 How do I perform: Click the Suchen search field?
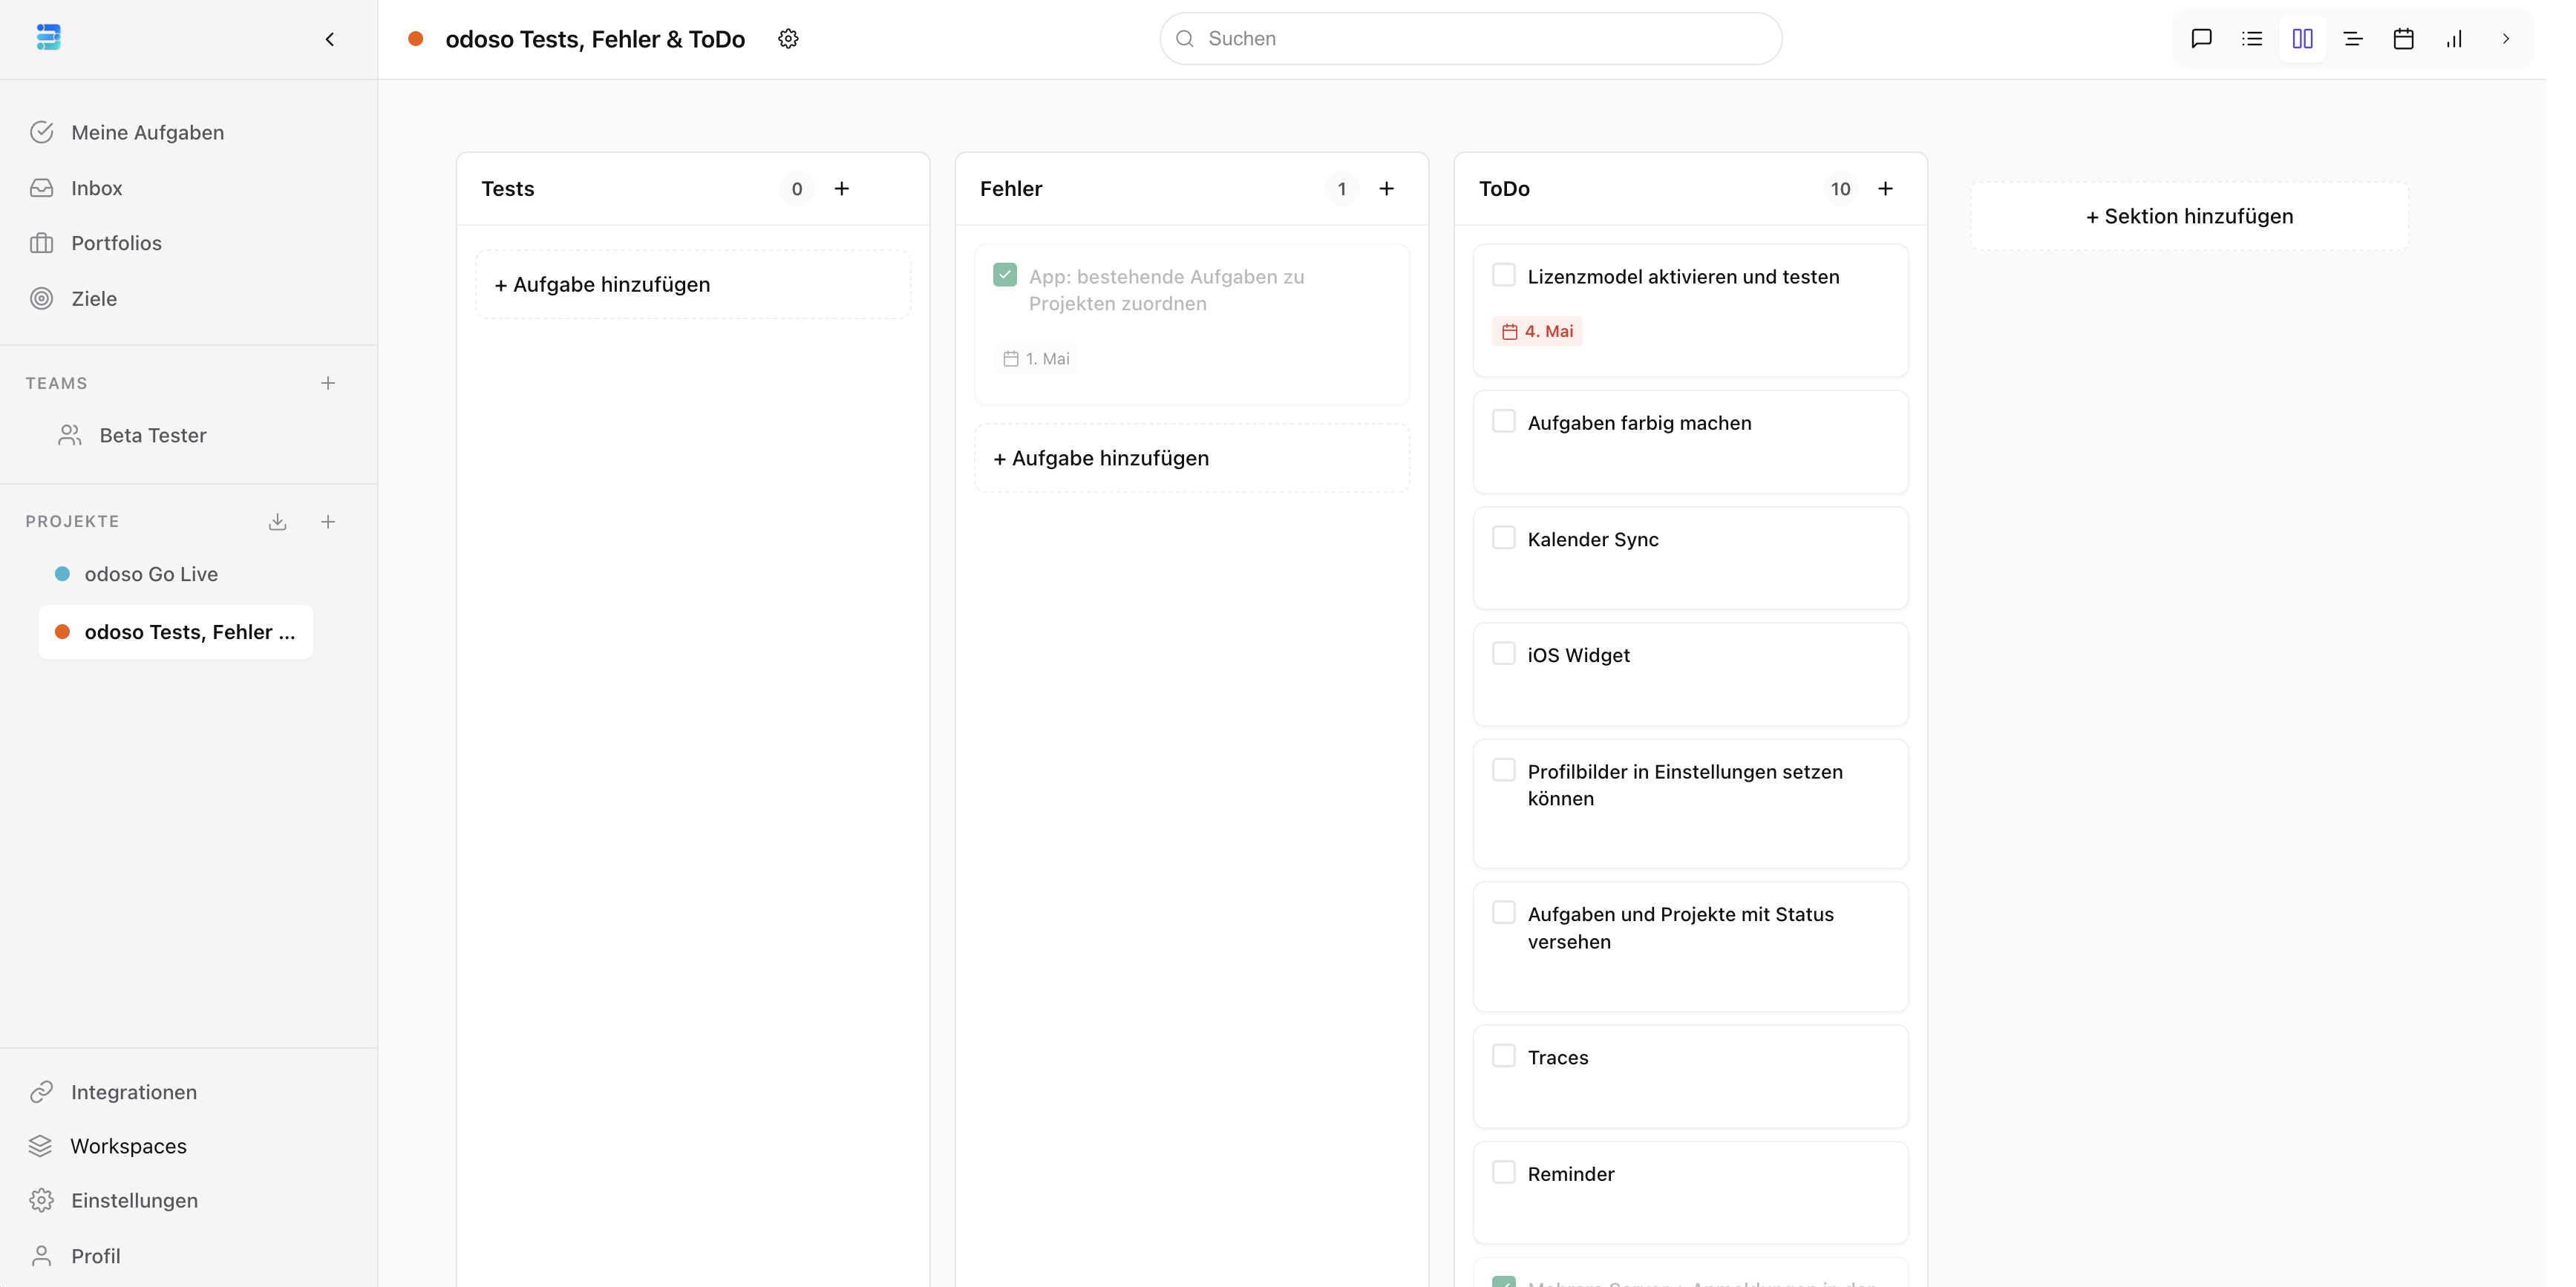(x=1470, y=39)
